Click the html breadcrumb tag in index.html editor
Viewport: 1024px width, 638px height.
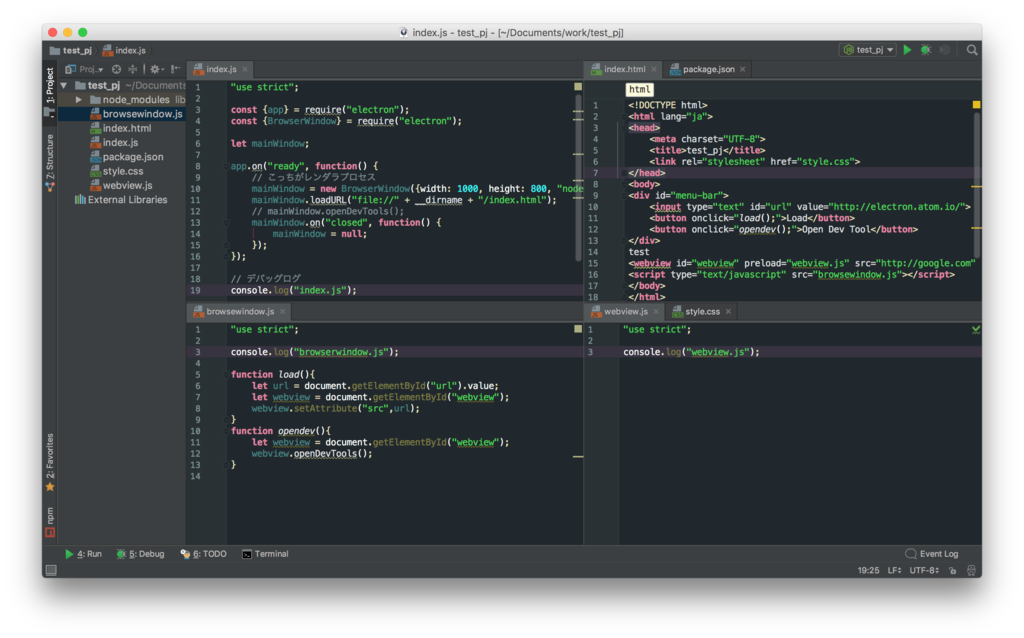pos(639,89)
